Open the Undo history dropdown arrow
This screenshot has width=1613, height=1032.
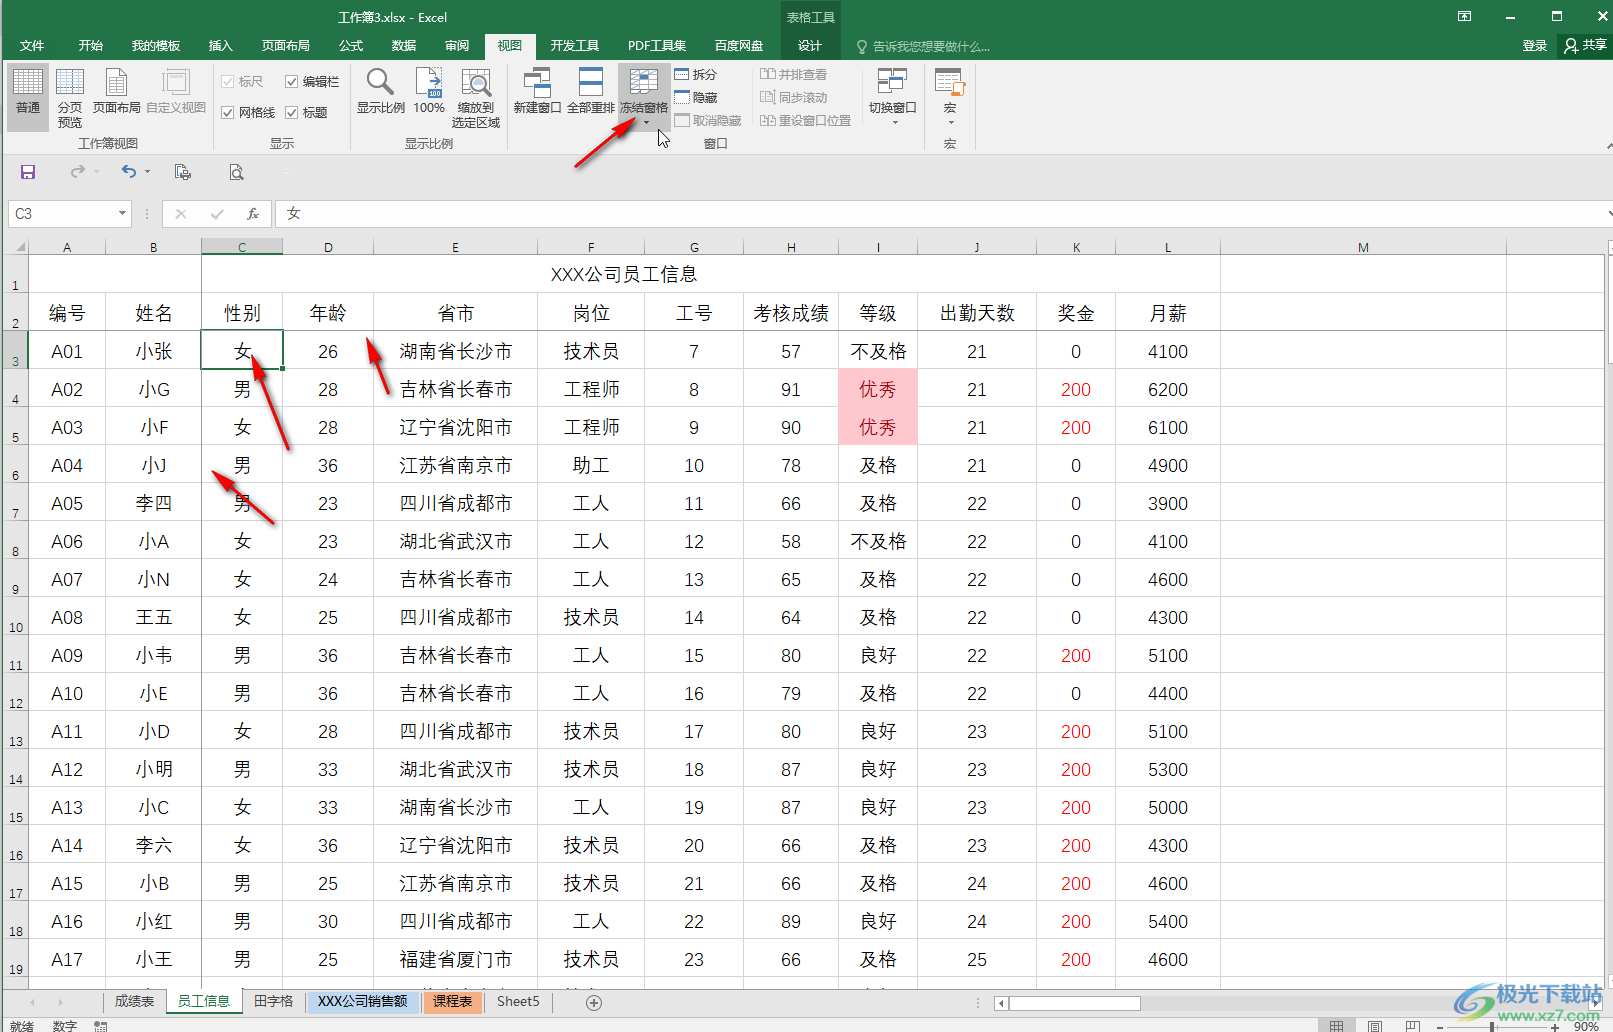click(147, 172)
